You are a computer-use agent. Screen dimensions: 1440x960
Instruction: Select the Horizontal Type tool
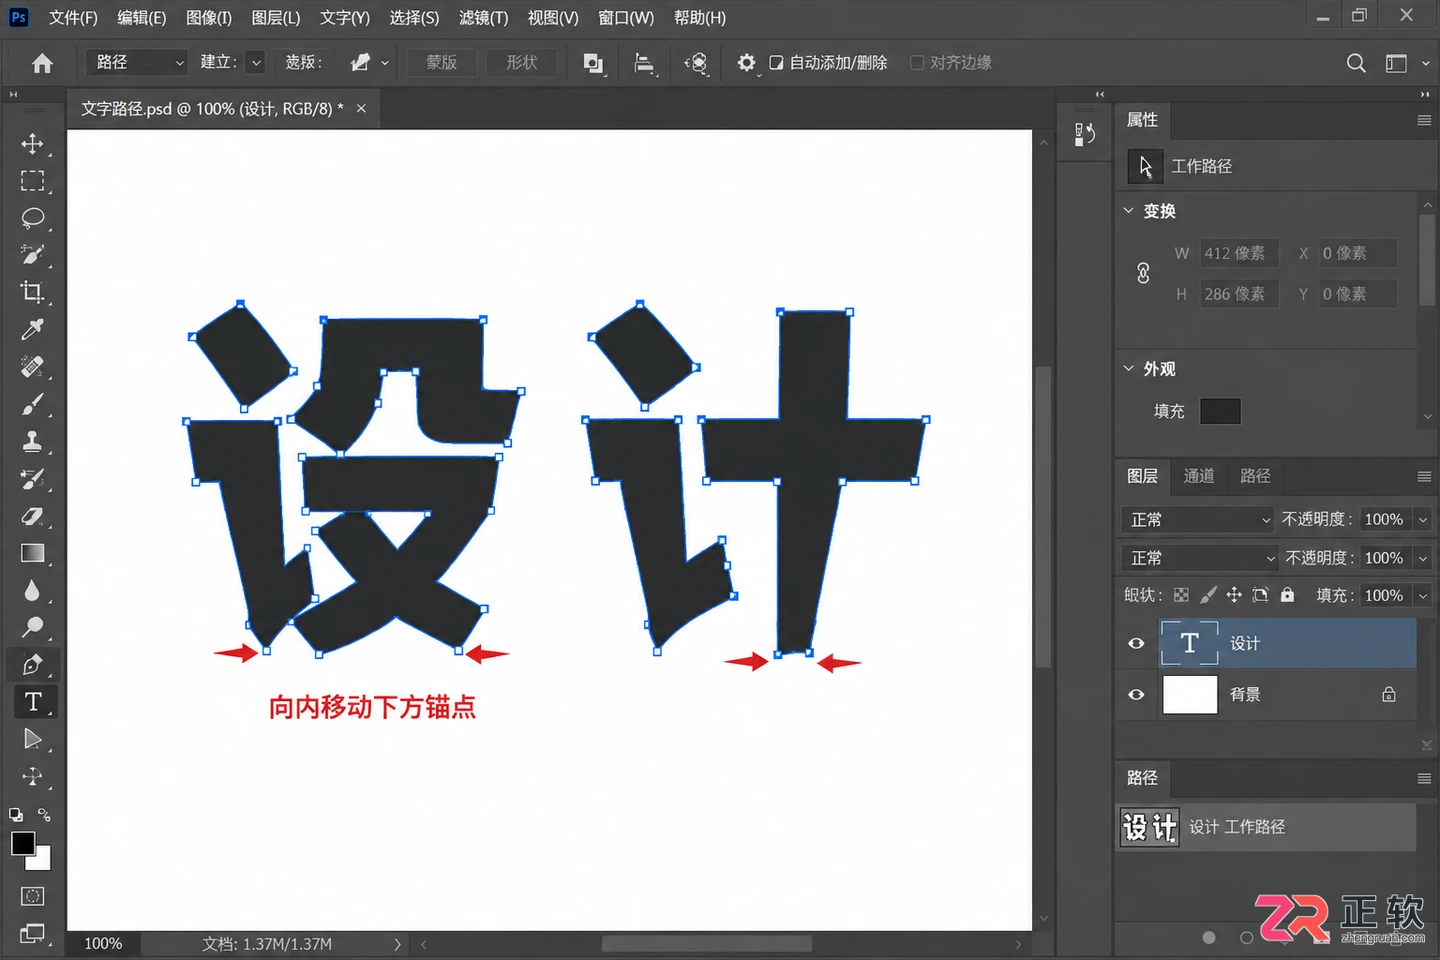[x=33, y=702]
